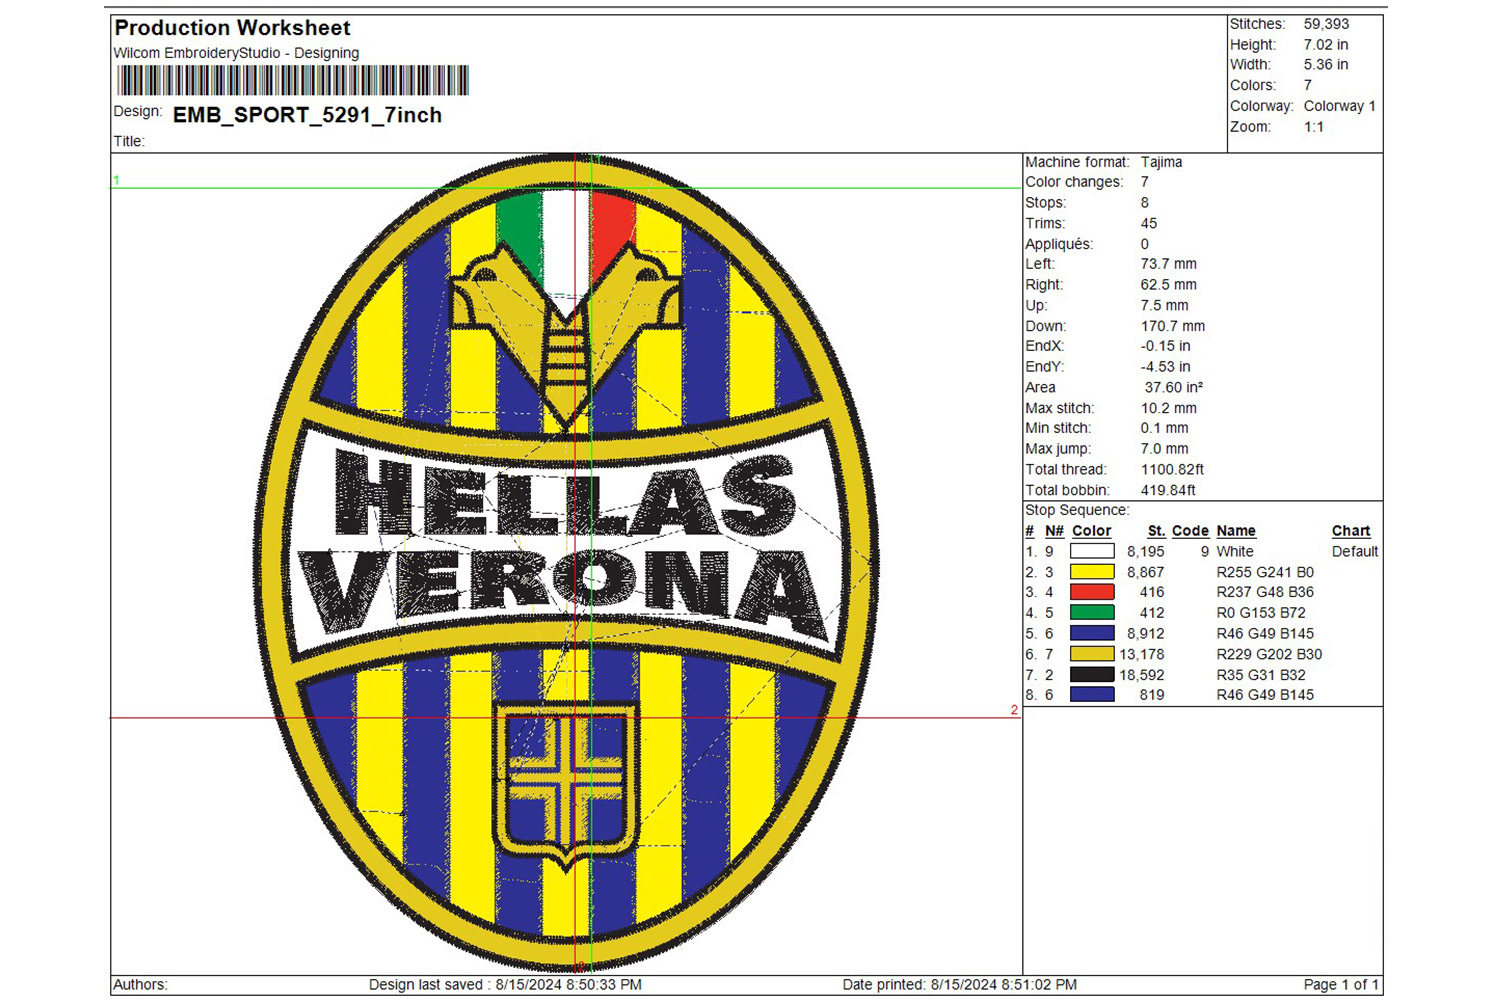Click the trims value 45
The width and height of the screenshot is (1502, 1000).
[1149, 224]
